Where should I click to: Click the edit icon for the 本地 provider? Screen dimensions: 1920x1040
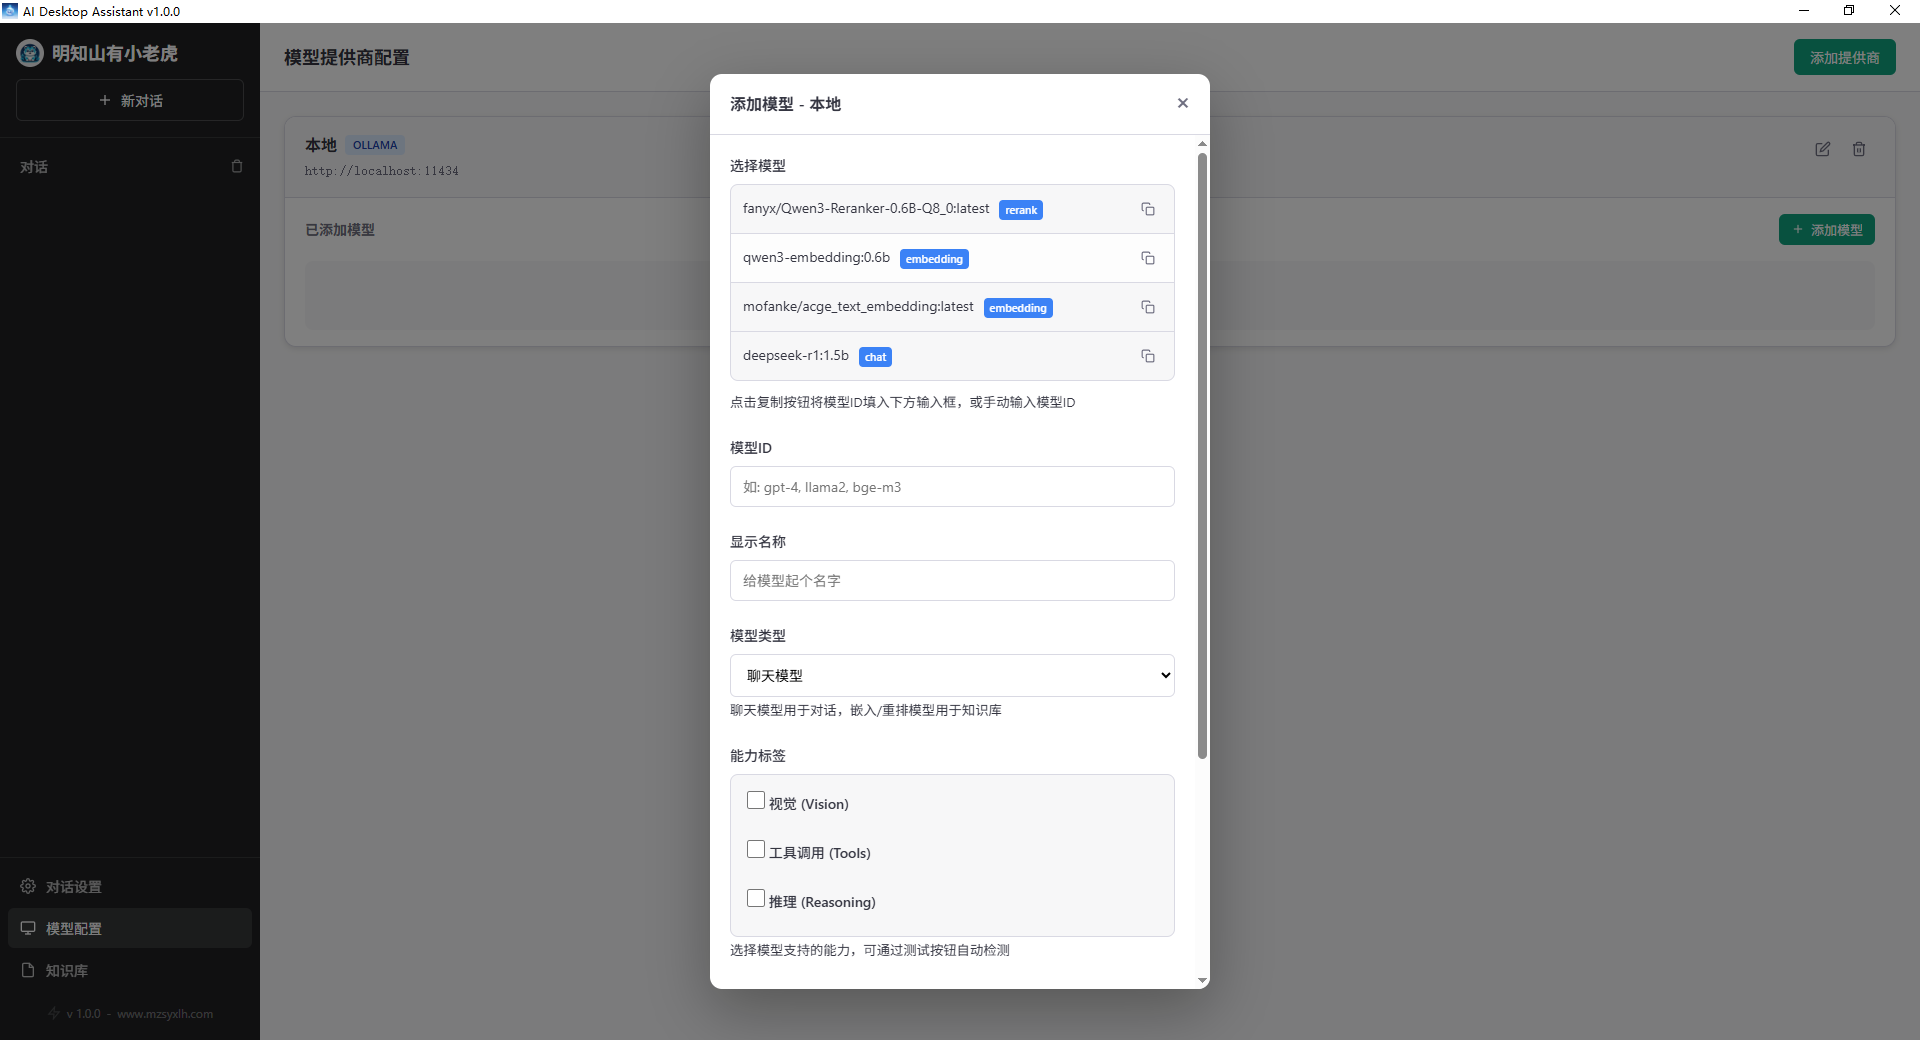coord(1823,149)
